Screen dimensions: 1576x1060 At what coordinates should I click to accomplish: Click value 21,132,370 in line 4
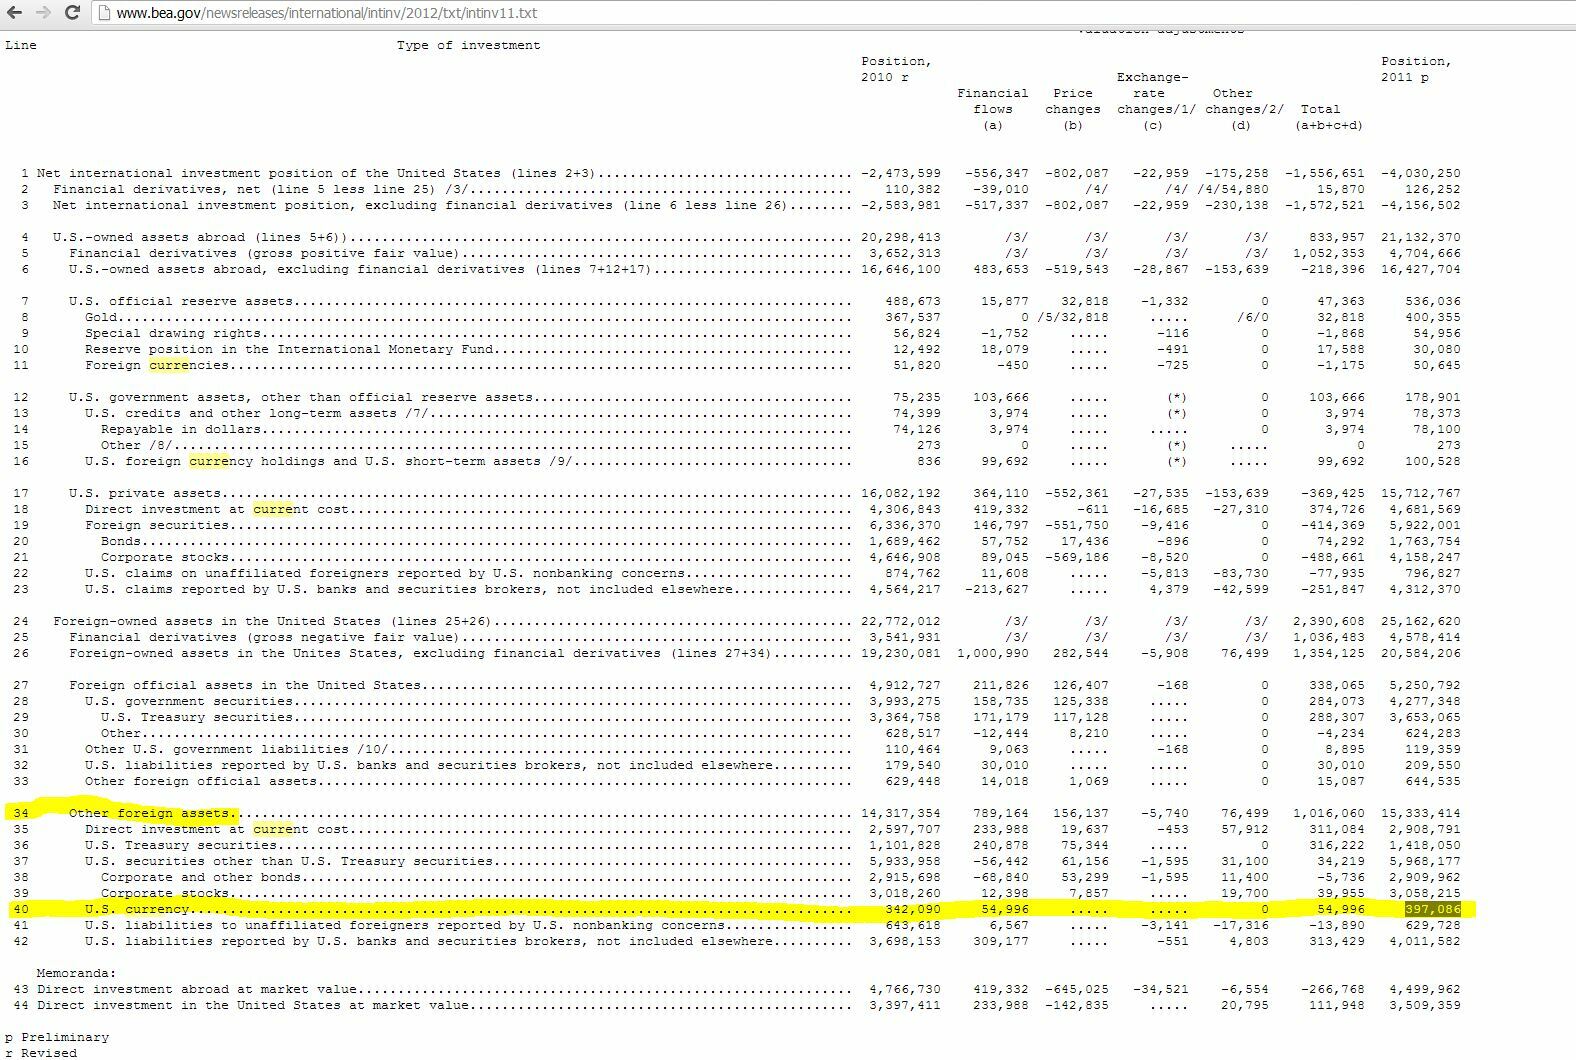(x=1420, y=238)
